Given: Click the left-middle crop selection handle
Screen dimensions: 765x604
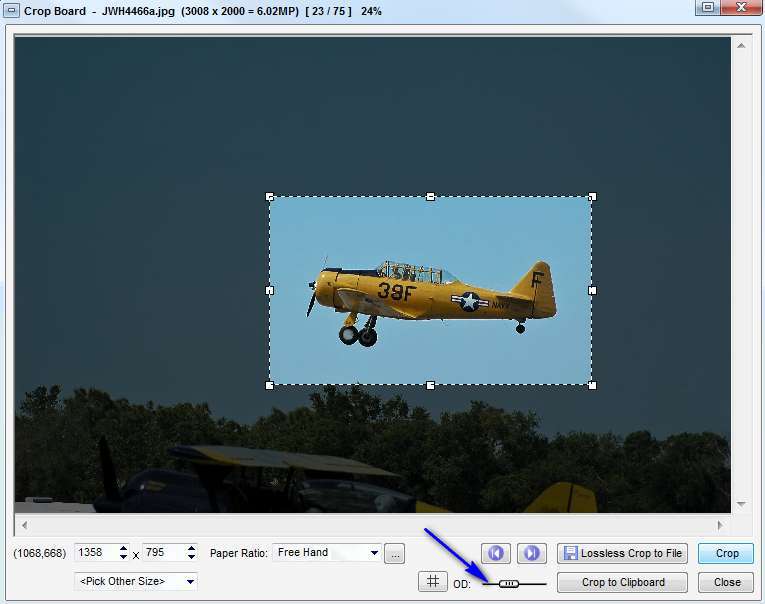Looking at the screenshot, I should [x=269, y=291].
